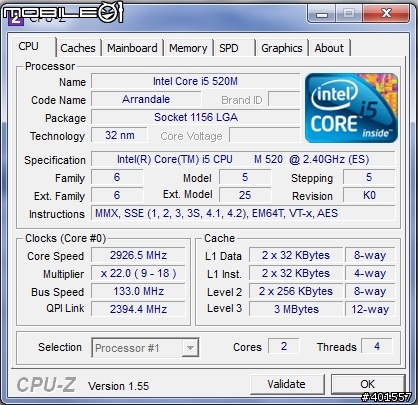
Task: Select the Memory tab
Action: point(188,48)
